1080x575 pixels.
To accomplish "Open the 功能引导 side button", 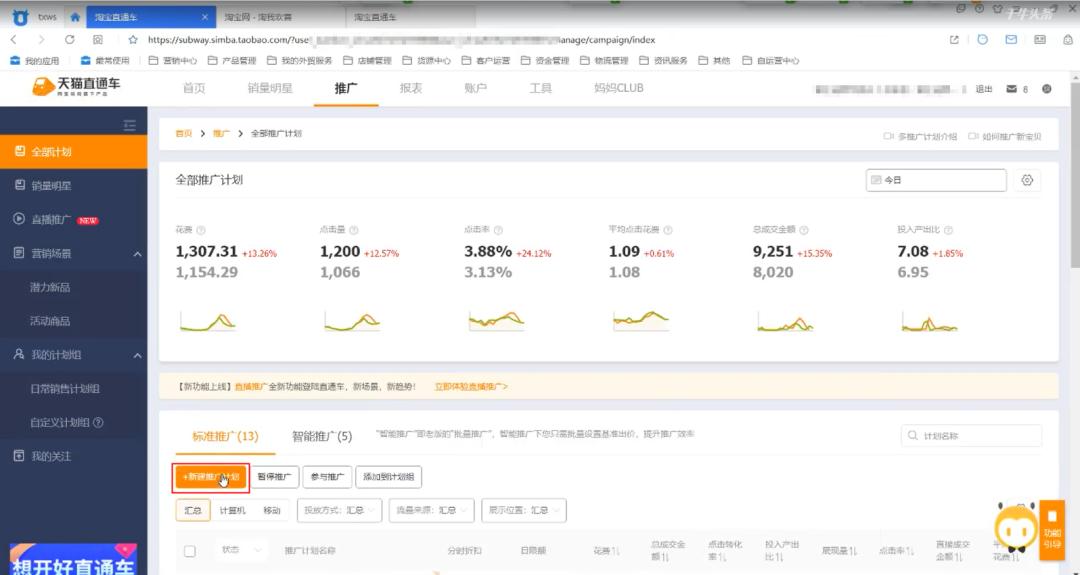I will pyautogui.click(x=1052, y=529).
